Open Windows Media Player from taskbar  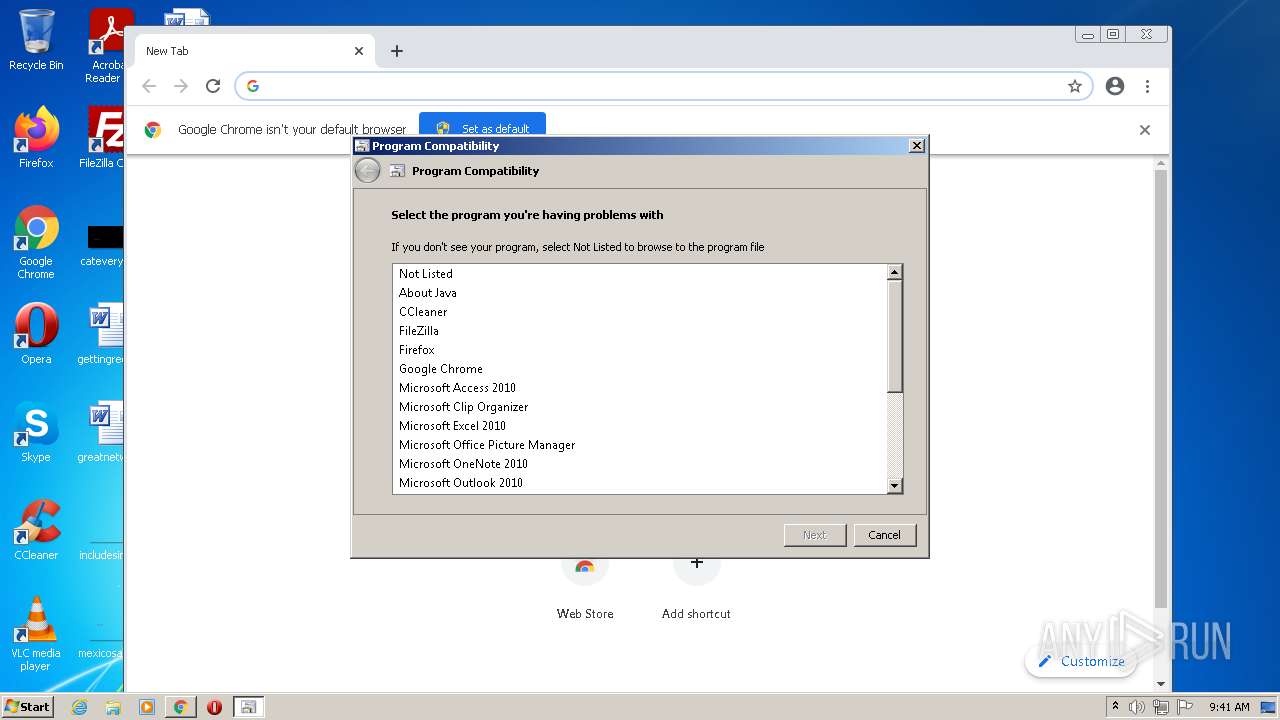147,707
